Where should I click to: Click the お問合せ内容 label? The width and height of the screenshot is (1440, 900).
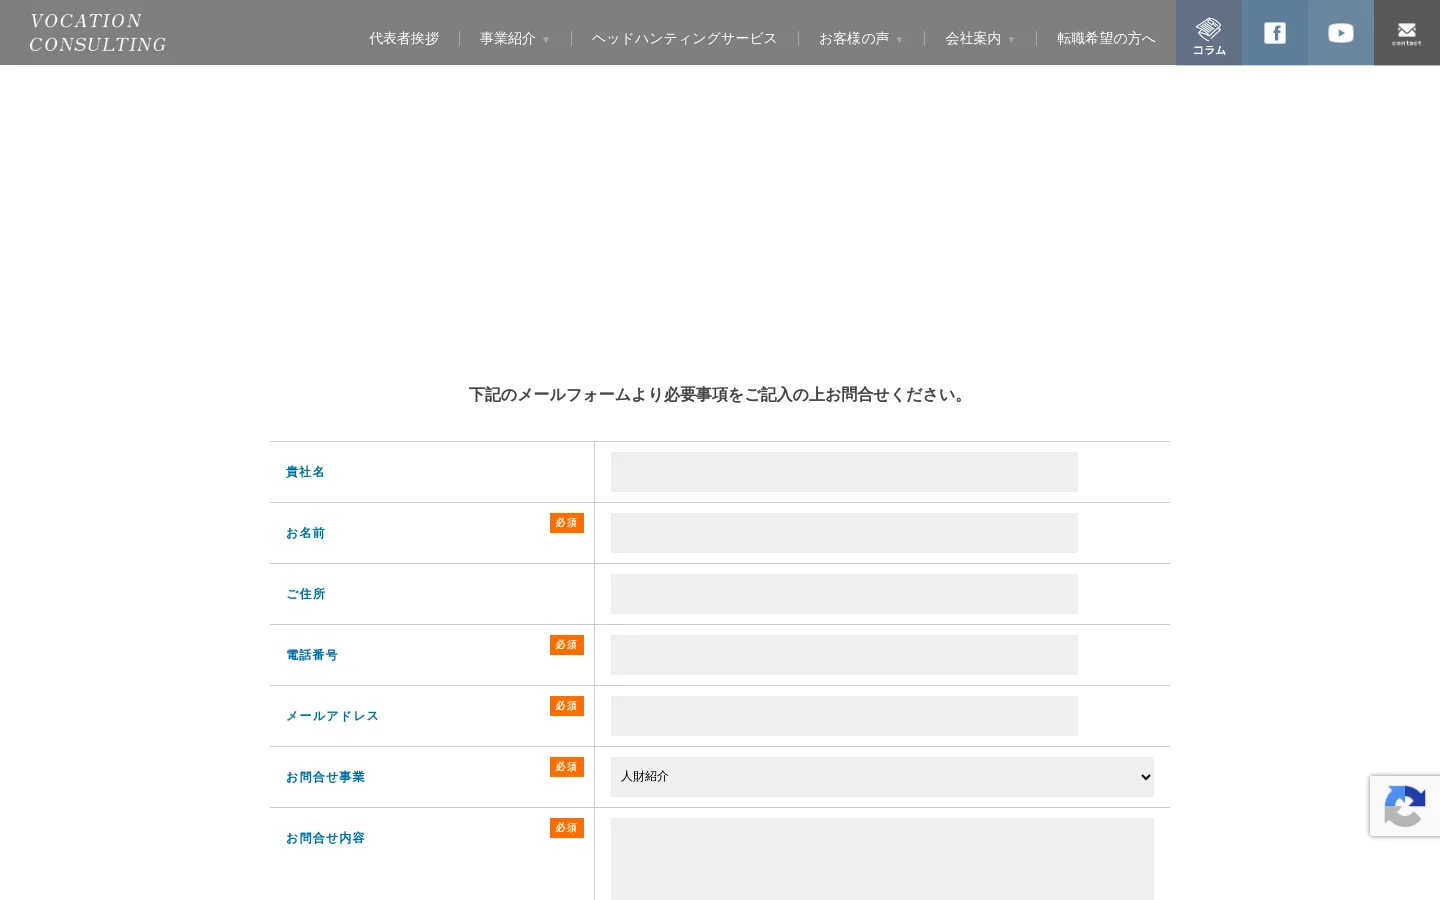coord(325,838)
